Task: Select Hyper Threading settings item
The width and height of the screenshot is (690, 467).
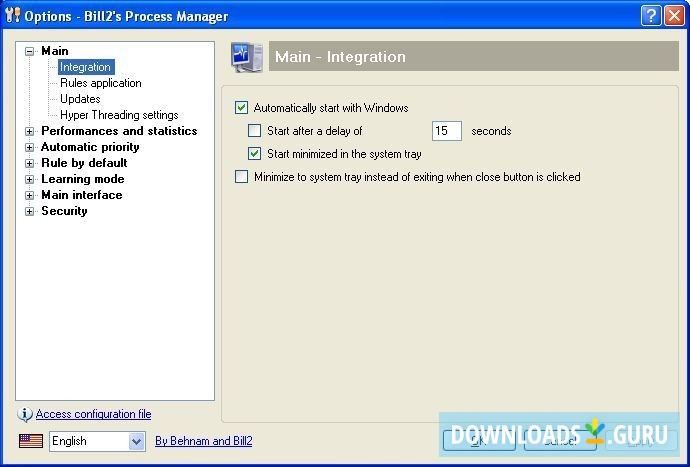Action: click(x=119, y=115)
